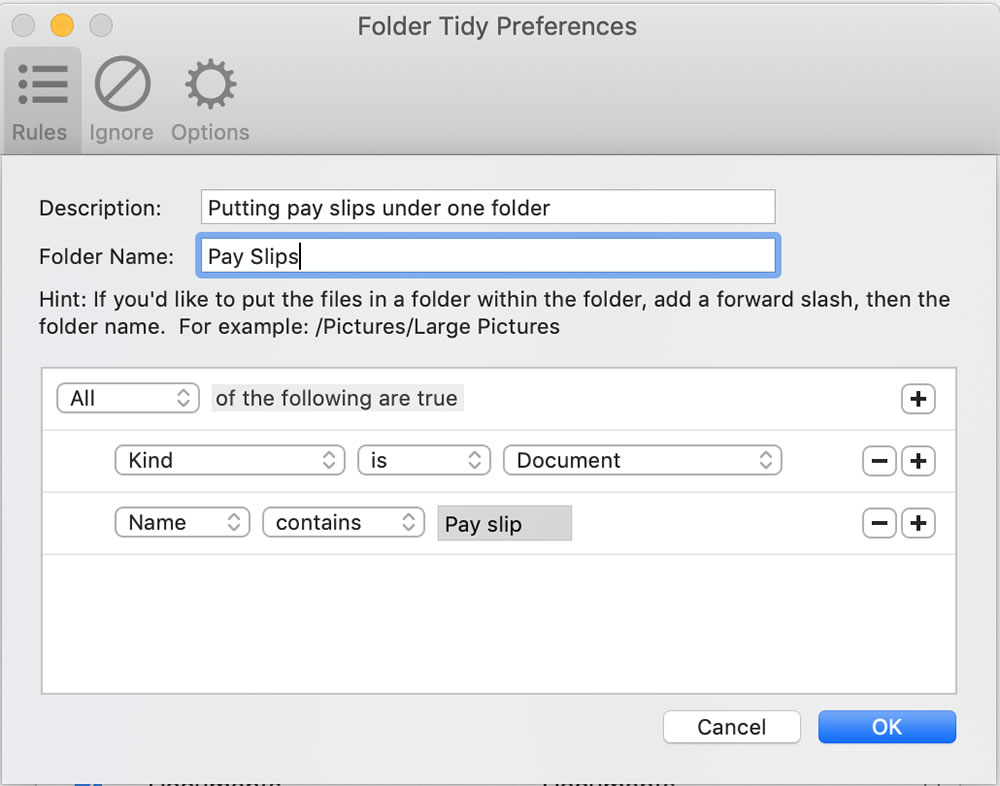Open the Kind attribute dropdown
This screenshot has width=1000, height=786.
click(x=230, y=460)
